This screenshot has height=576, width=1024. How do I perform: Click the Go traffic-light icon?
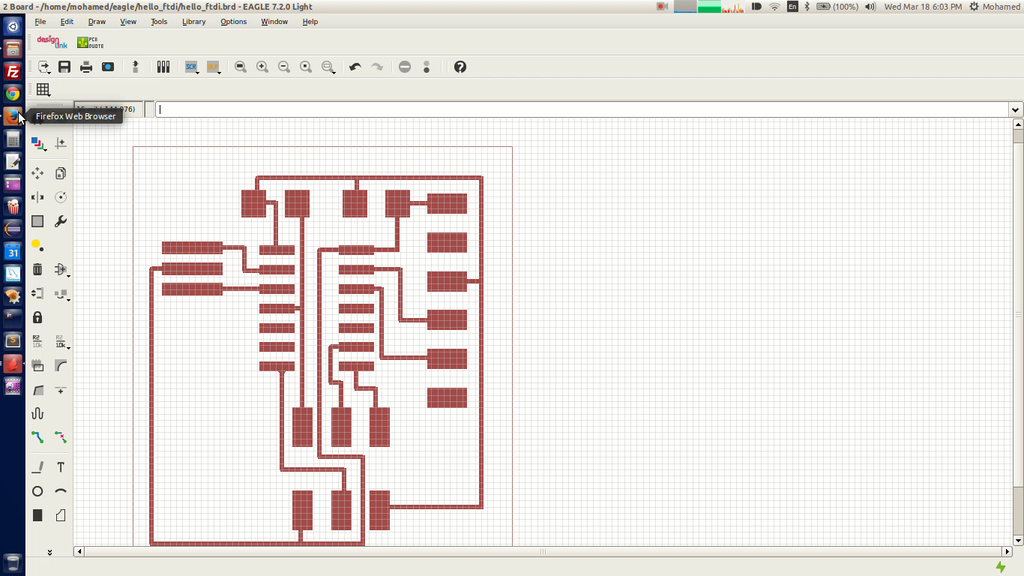pos(426,67)
